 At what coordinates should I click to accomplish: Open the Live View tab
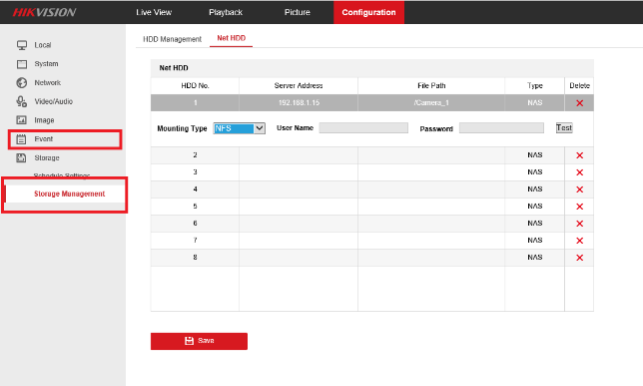click(154, 12)
